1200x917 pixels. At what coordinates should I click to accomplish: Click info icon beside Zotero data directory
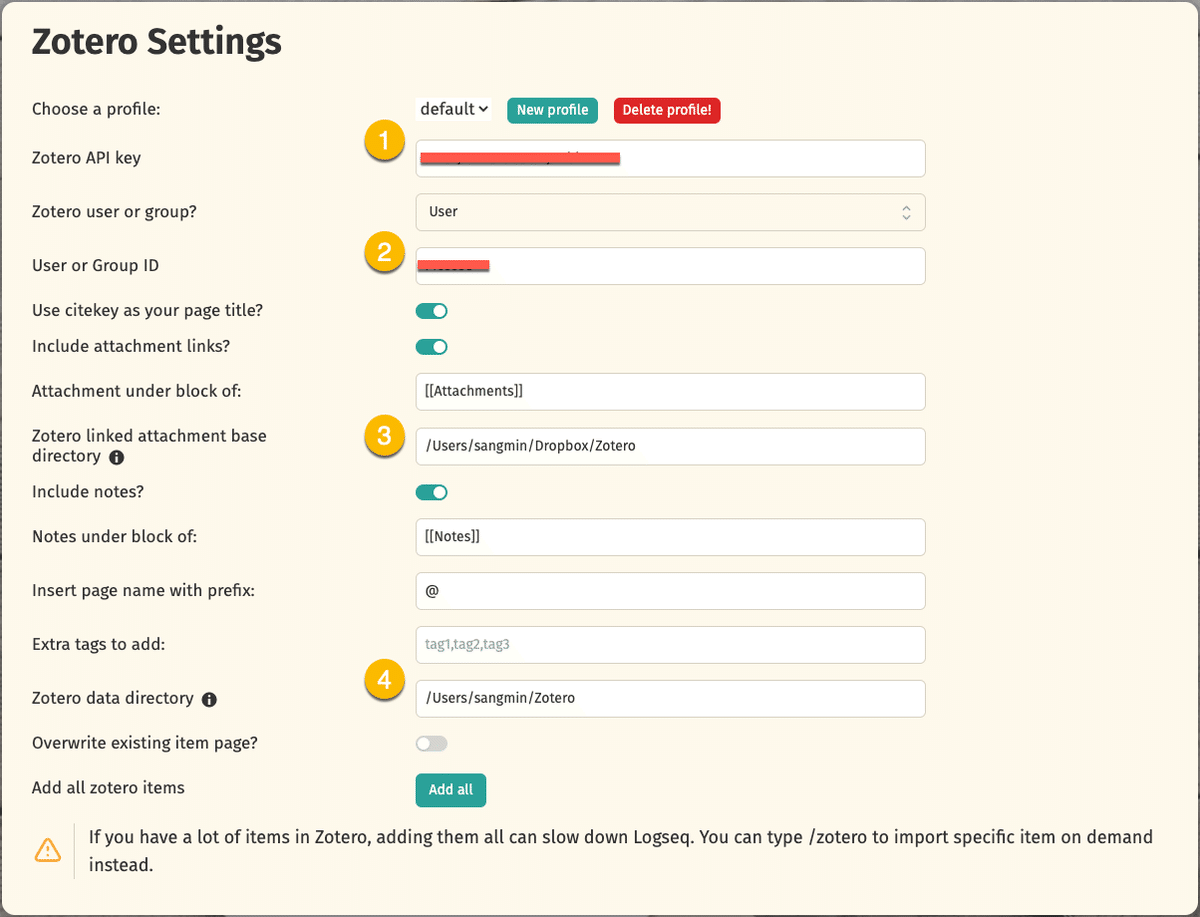click(x=209, y=699)
